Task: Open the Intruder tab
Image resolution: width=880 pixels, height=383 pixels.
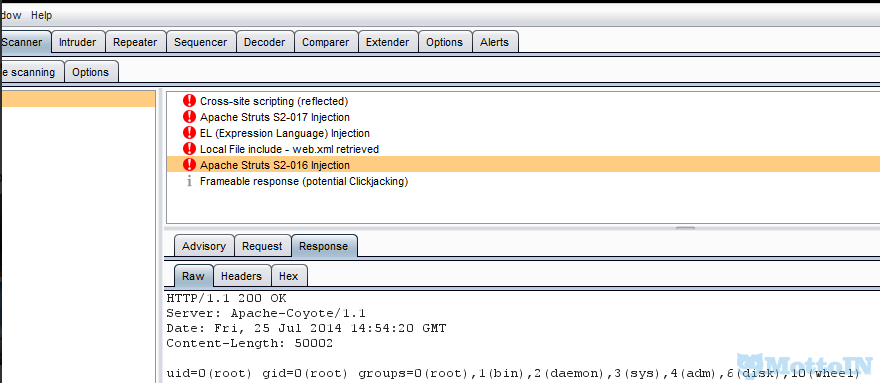Action: [78, 42]
